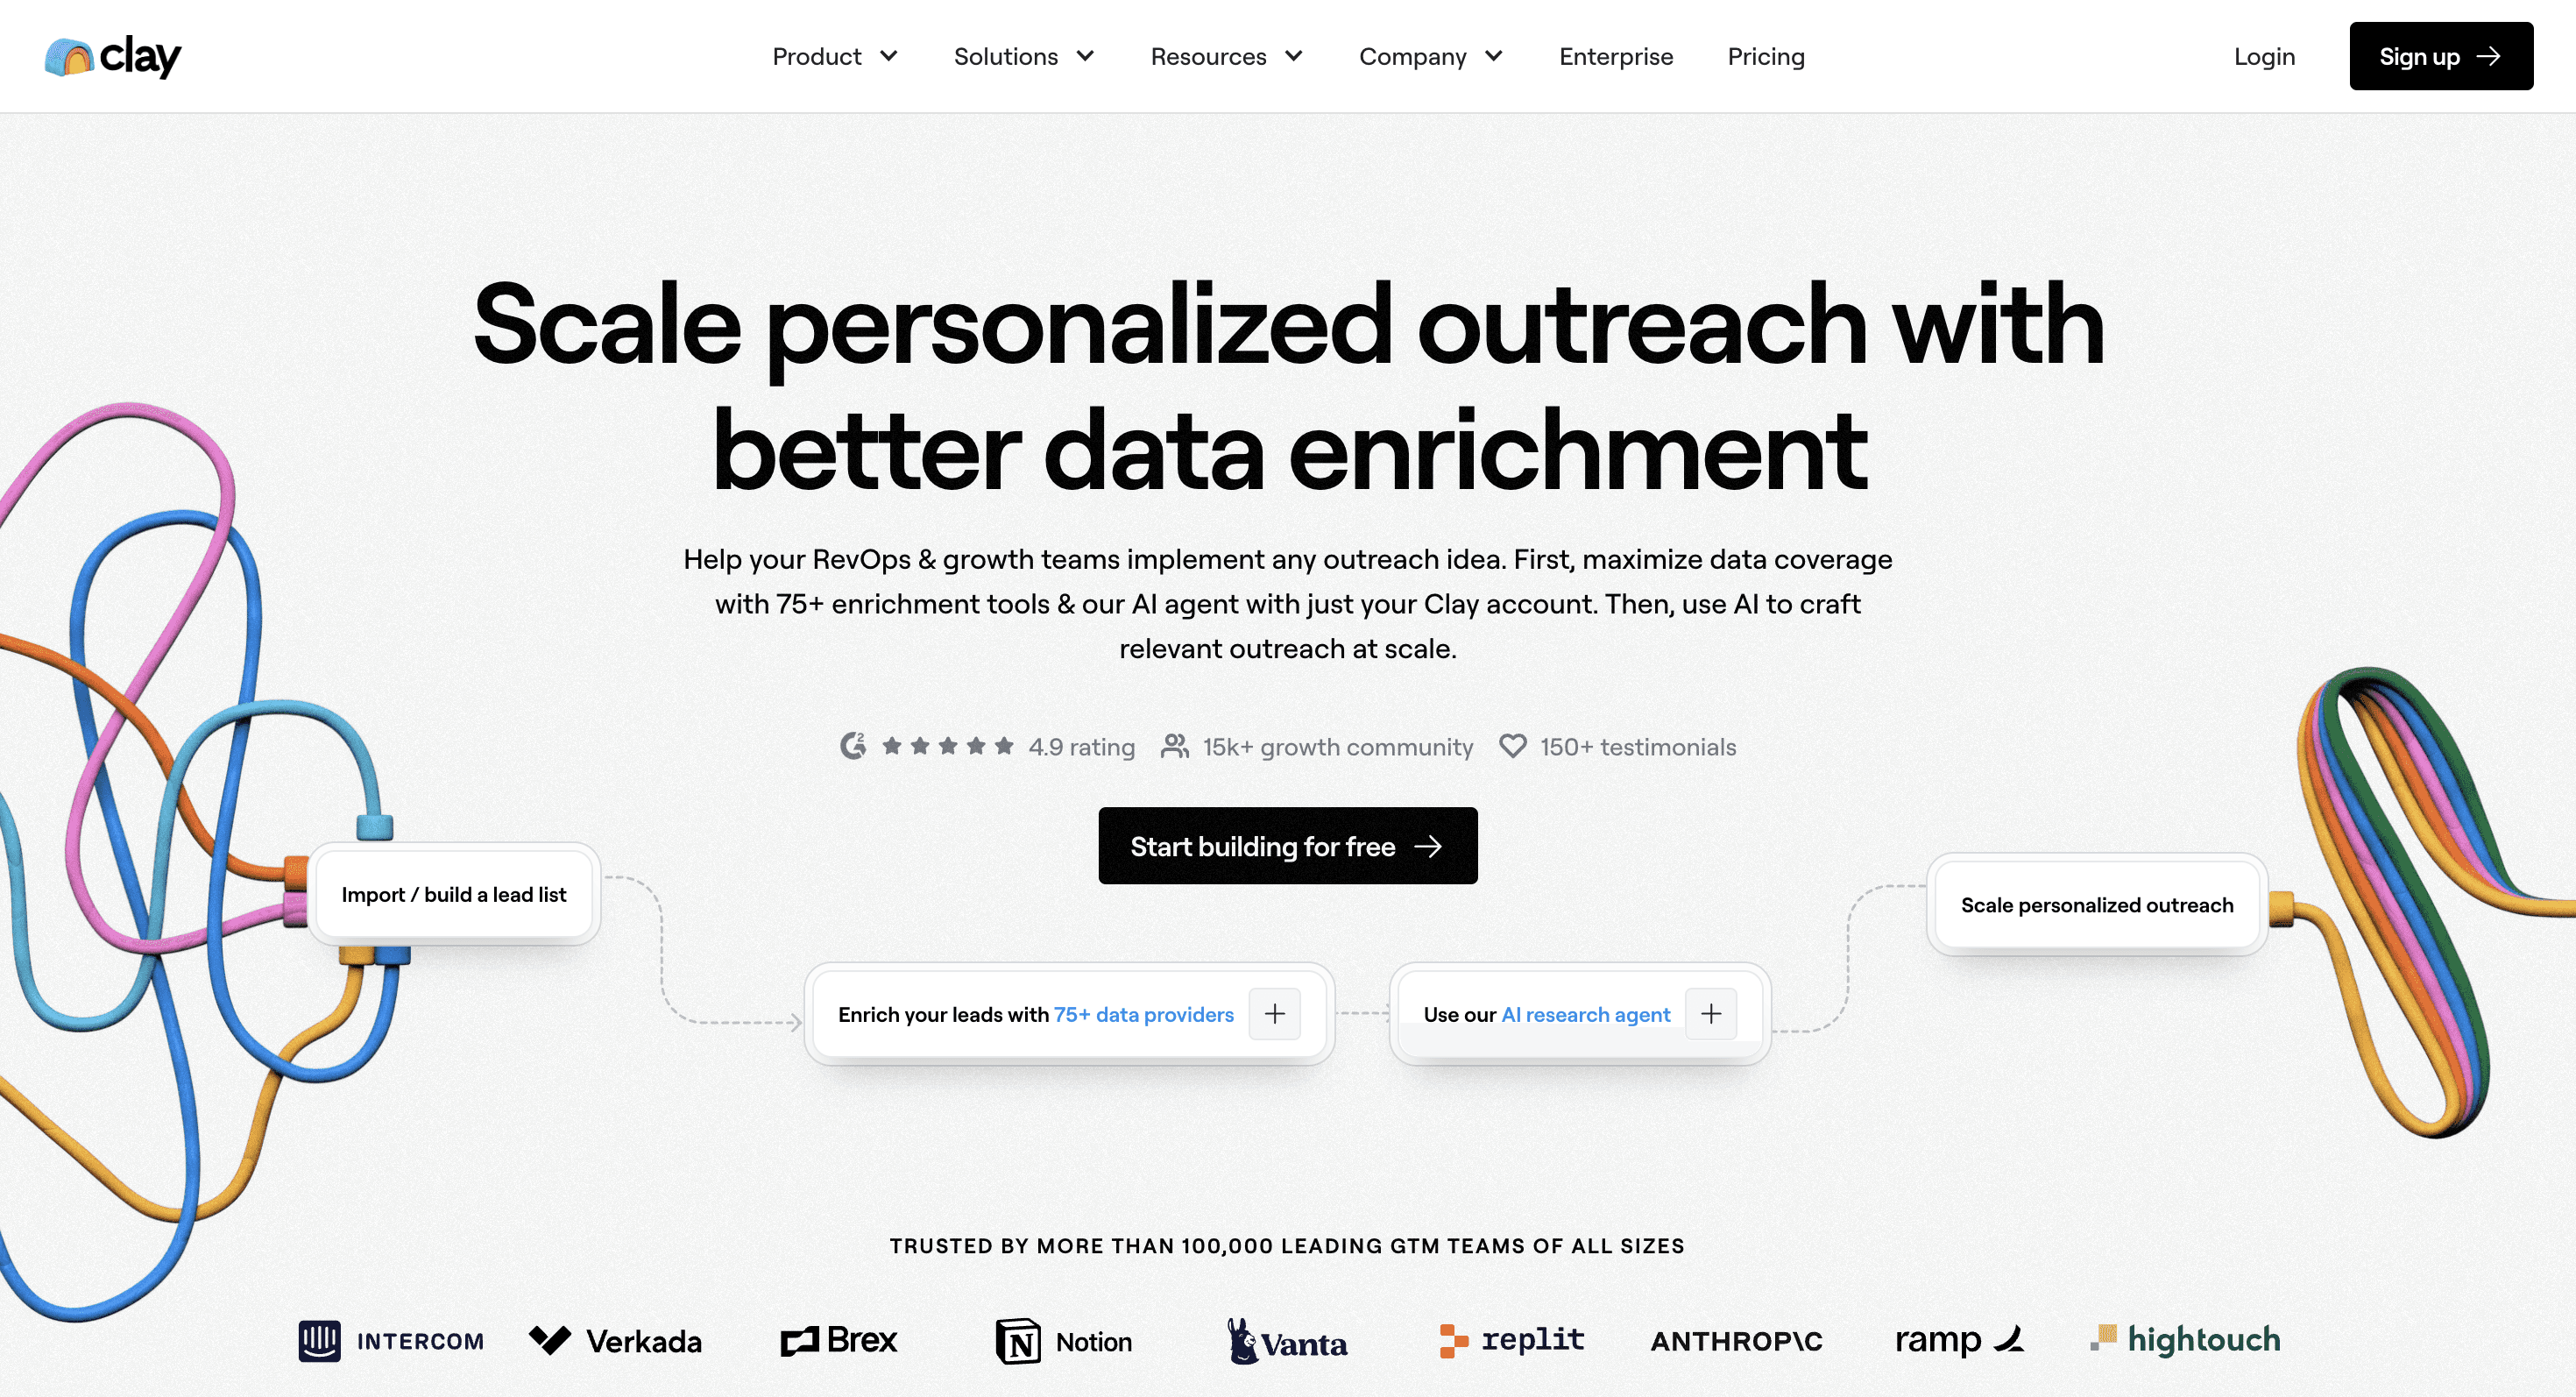This screenshot has width=2576, height=1397.
Task: Click the AI research agent link
Action: click(1584, 1013)
